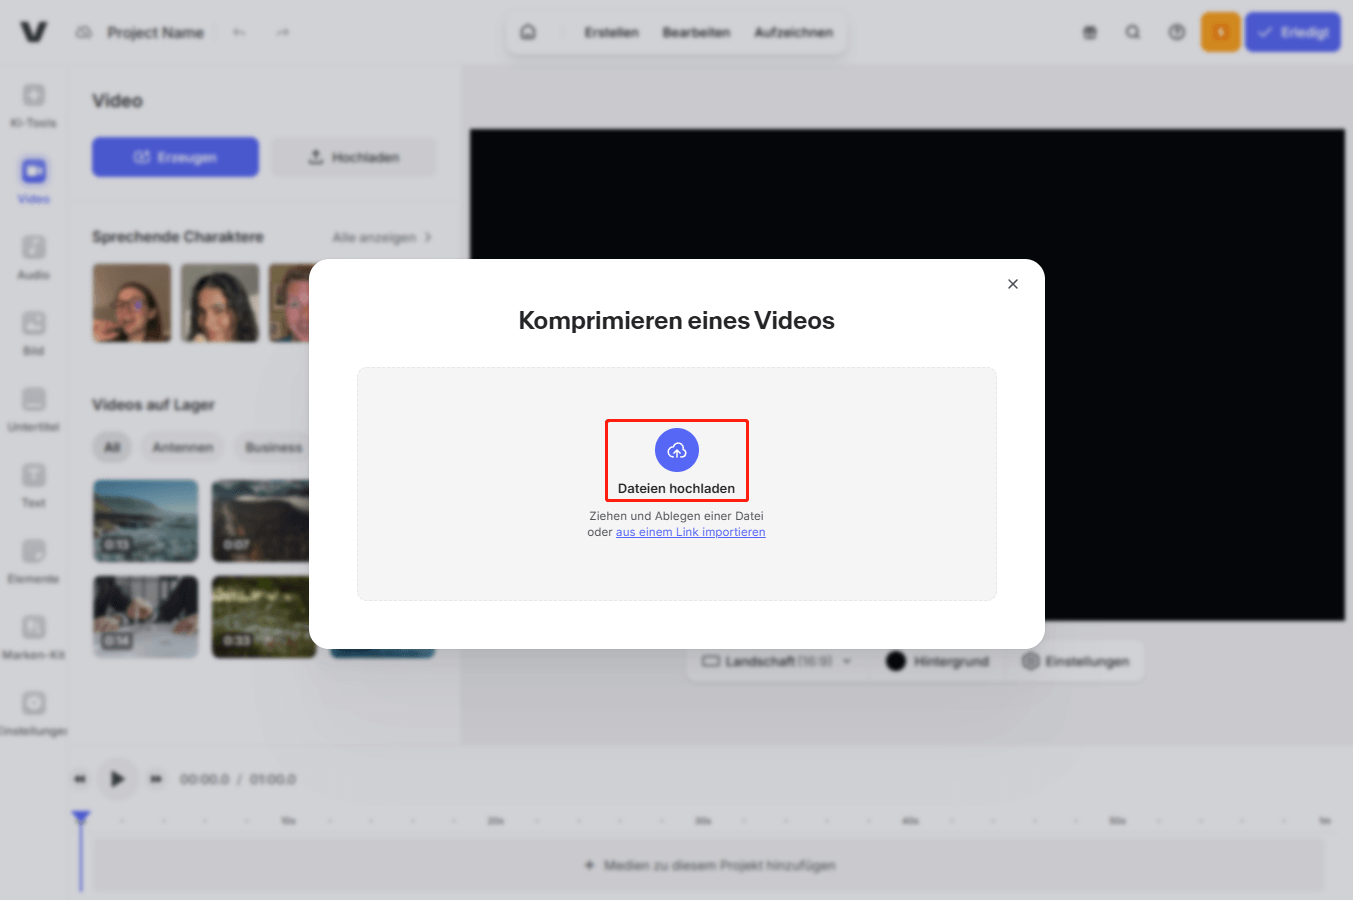Open the aus einem Link importieren link
The width and height of the screenshot is (1353, 900).
[x=691, y=531]
